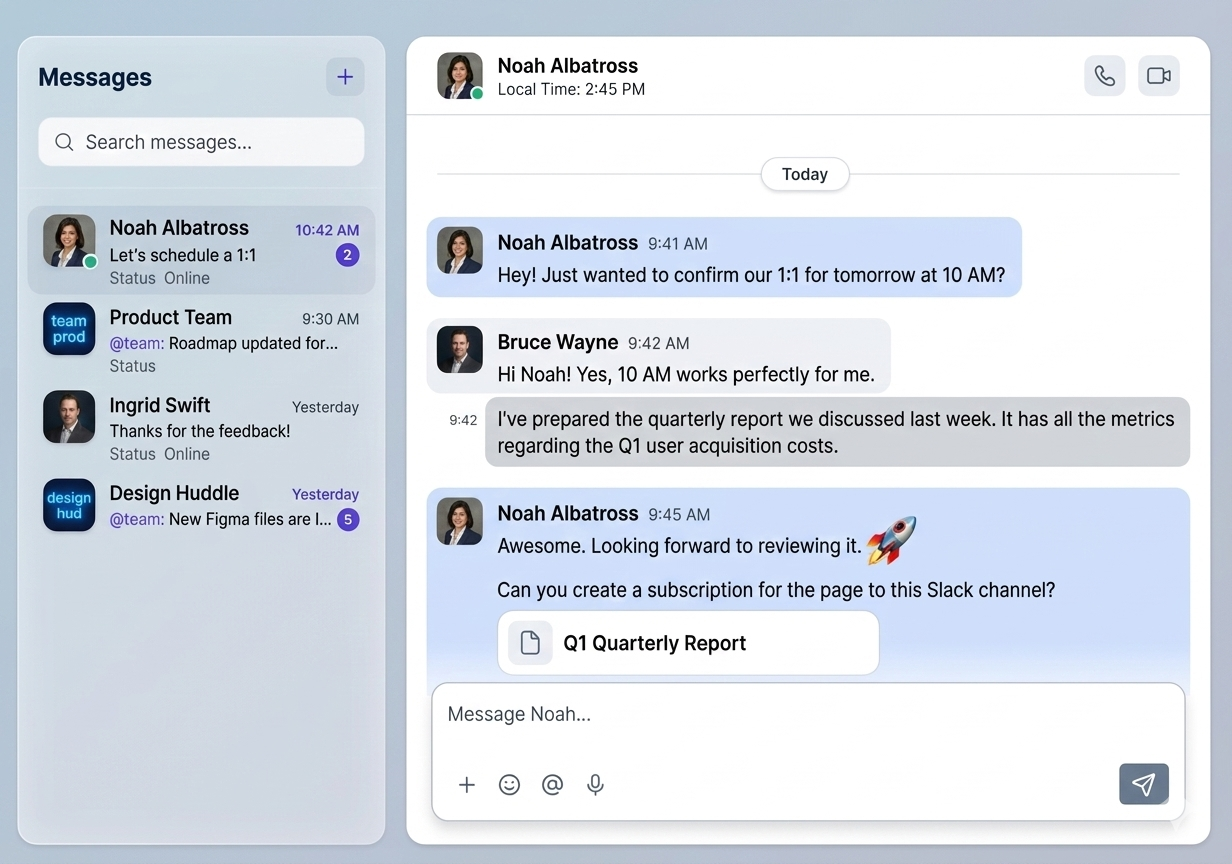Select the Ingrid Swift conversation
The width and height of the screenshot is (1232, 864).
tap(200, 428)
